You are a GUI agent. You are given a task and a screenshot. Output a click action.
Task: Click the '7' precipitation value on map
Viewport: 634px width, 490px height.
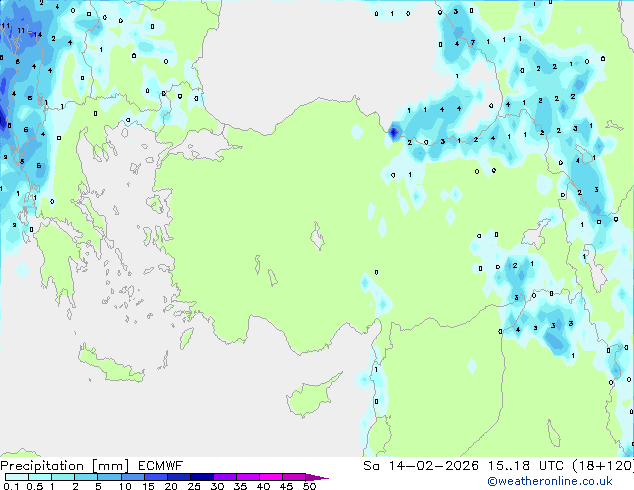pos(472,42)
